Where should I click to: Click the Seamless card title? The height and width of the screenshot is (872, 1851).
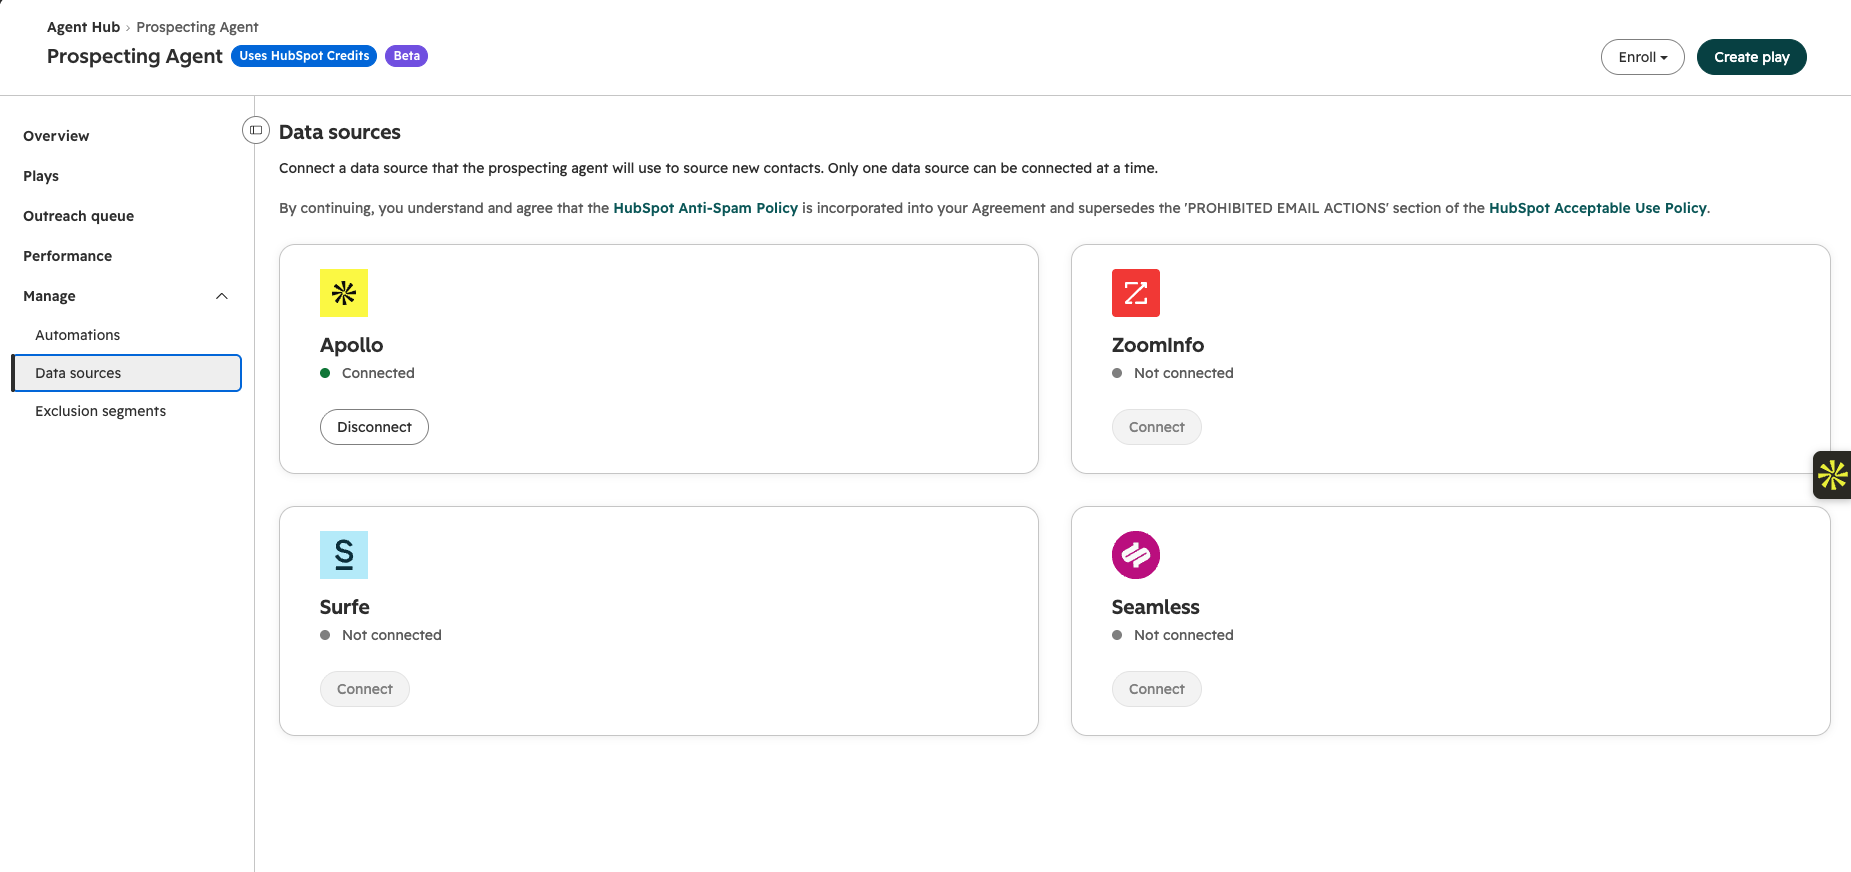1156,607
